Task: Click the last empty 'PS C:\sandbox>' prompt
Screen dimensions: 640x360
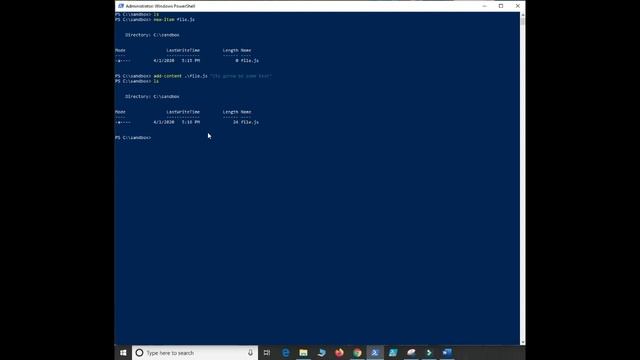Action: point(133,138)
